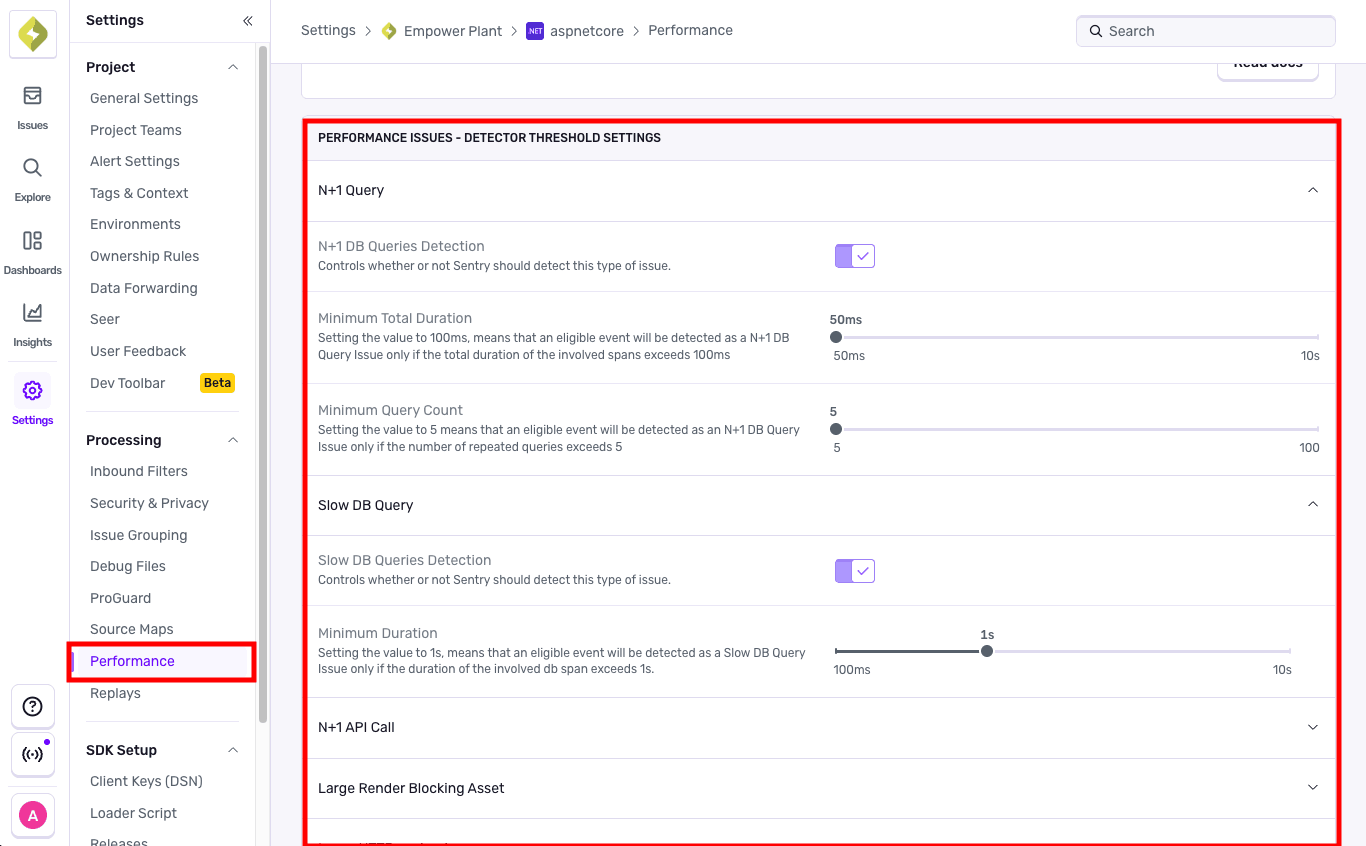The image size is (1366, 846).
Task: Open the Explore magnifier icon
Action: (33, 168)
